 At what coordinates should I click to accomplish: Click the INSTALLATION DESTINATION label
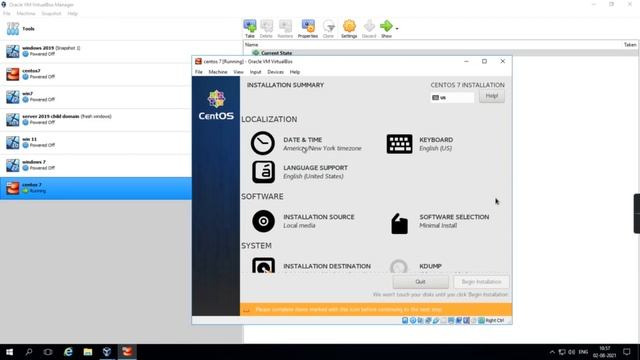coord(327,266)
